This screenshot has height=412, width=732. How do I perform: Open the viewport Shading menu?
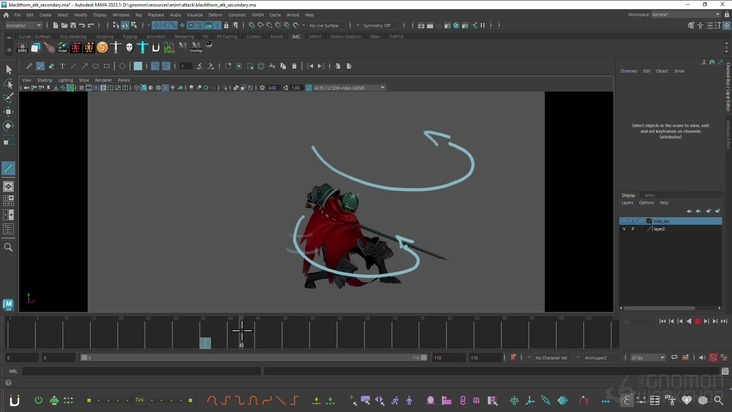[x=44, y=80]
